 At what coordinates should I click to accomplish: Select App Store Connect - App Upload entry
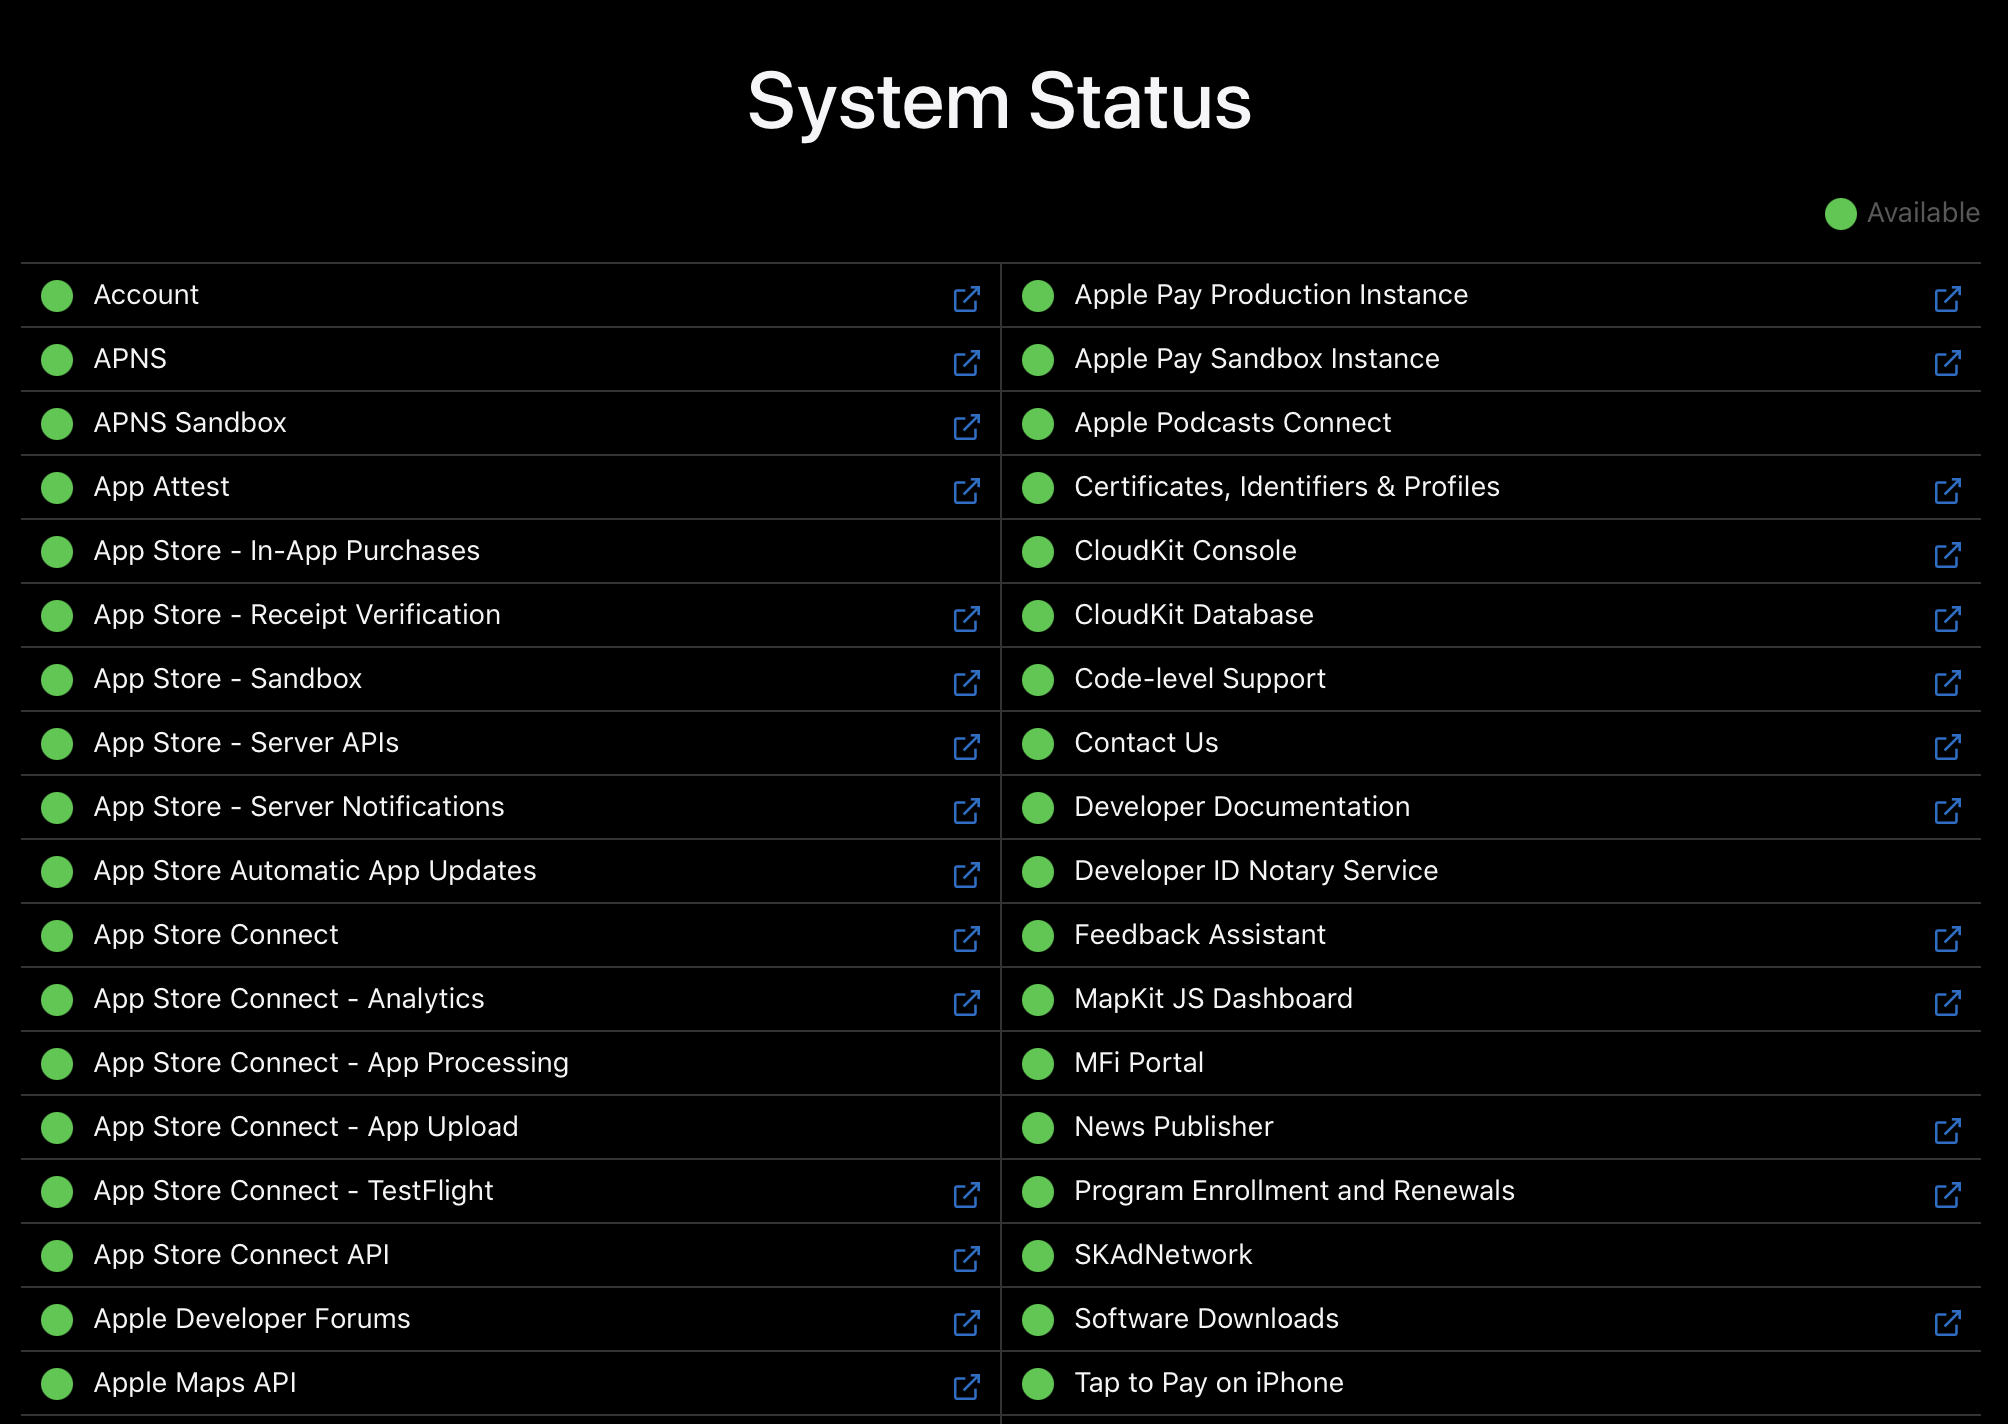[x=306, y=1127]
